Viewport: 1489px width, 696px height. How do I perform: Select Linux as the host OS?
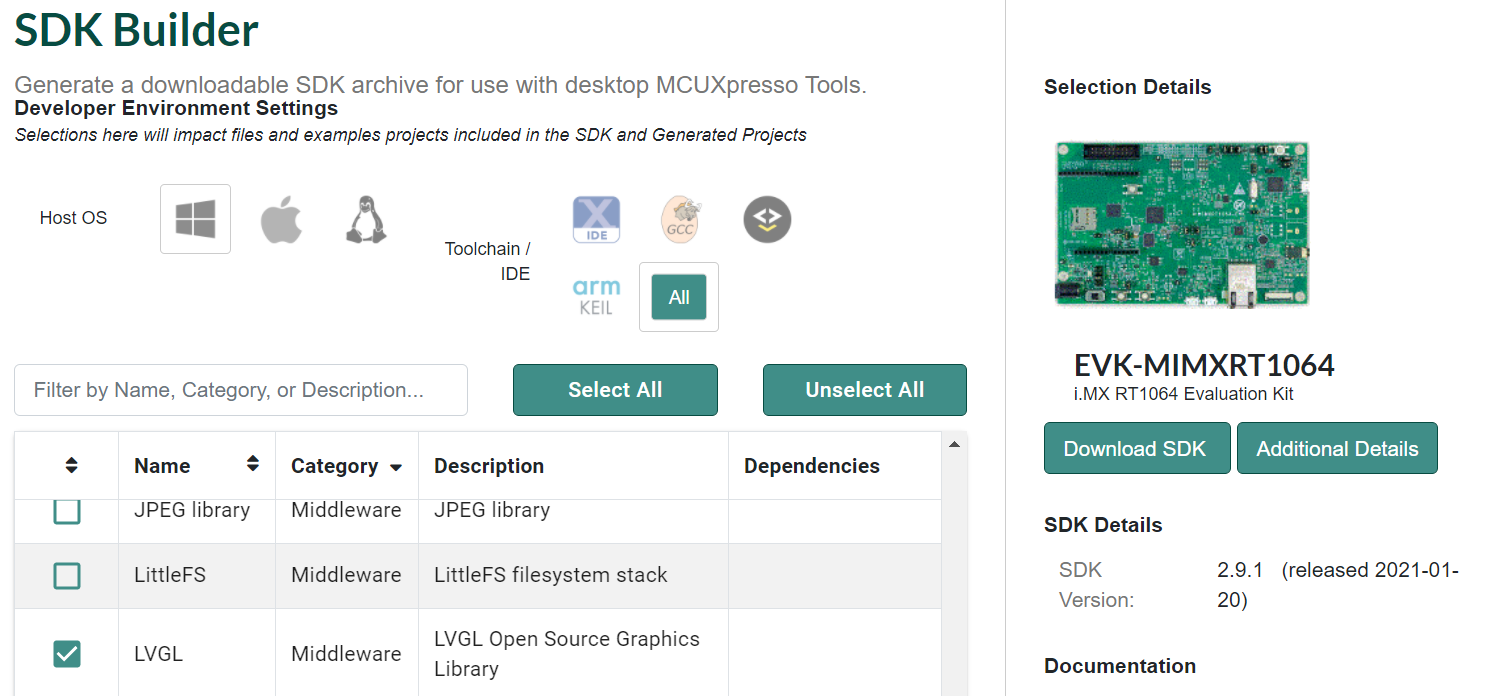[x=367, y=218]
